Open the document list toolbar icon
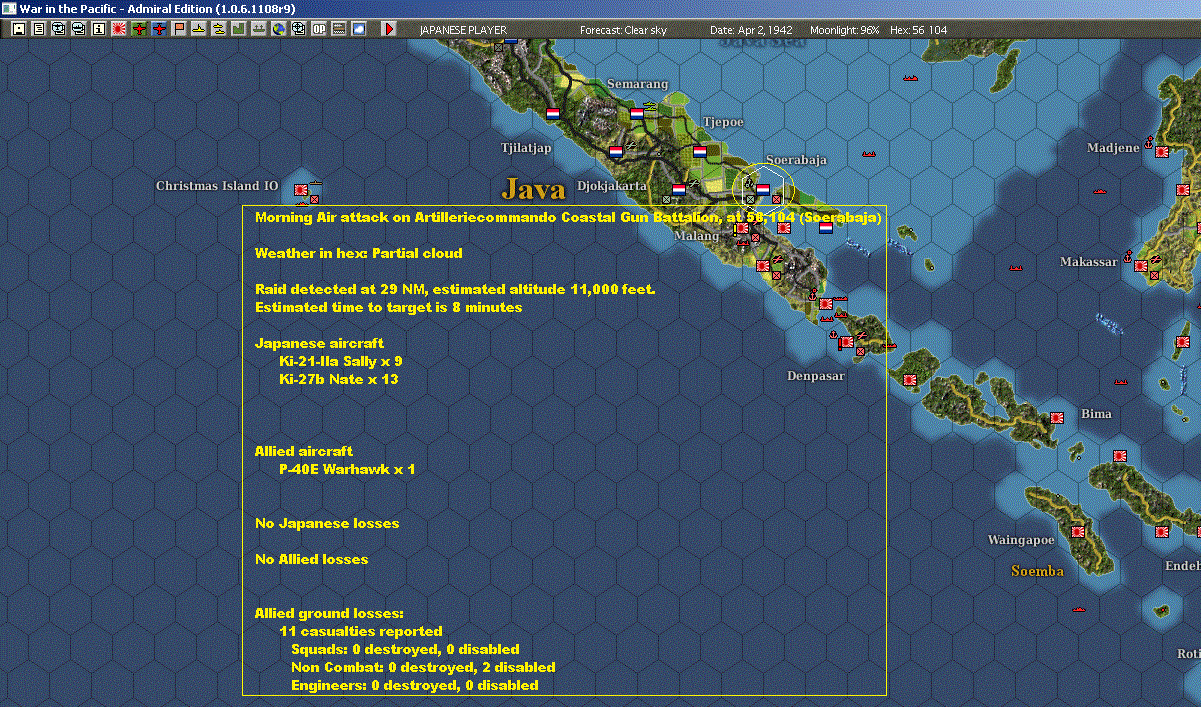 (39, 29)
